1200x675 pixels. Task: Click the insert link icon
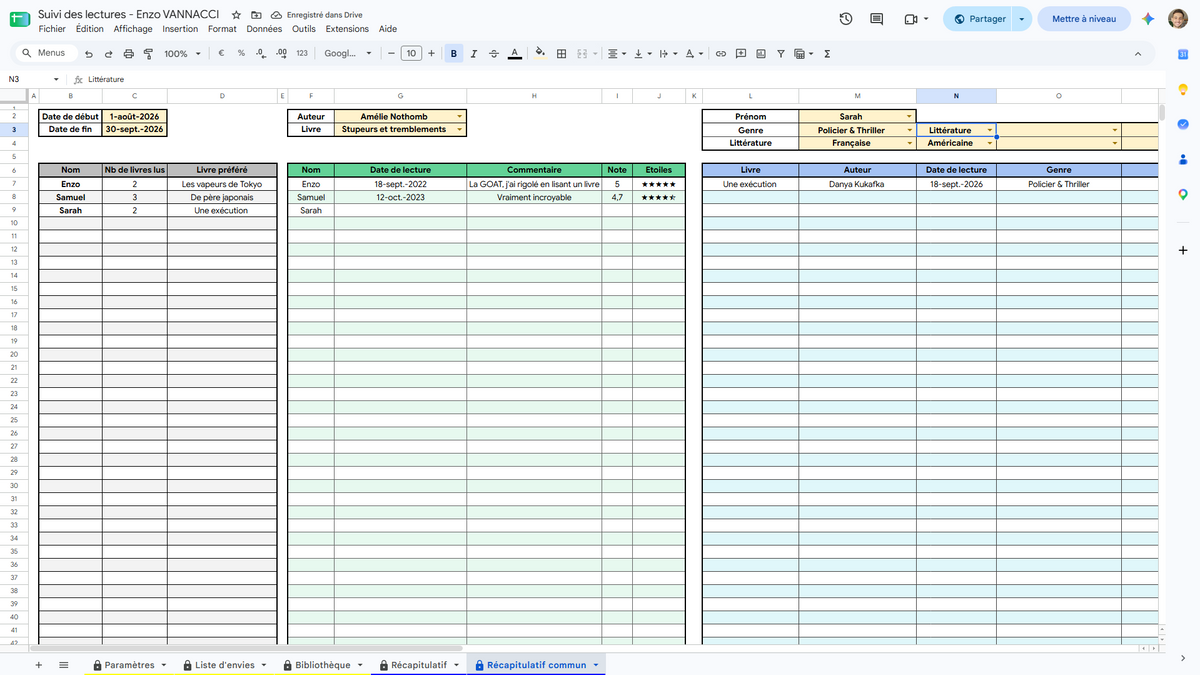pos(720,54)
